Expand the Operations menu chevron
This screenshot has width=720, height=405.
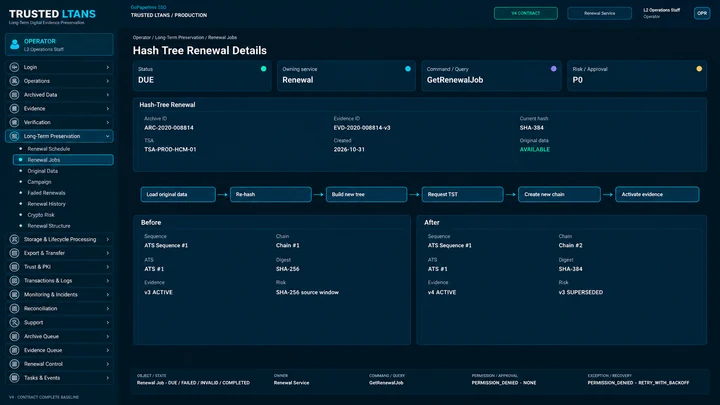pyautogui.click(x=108, y=81)
